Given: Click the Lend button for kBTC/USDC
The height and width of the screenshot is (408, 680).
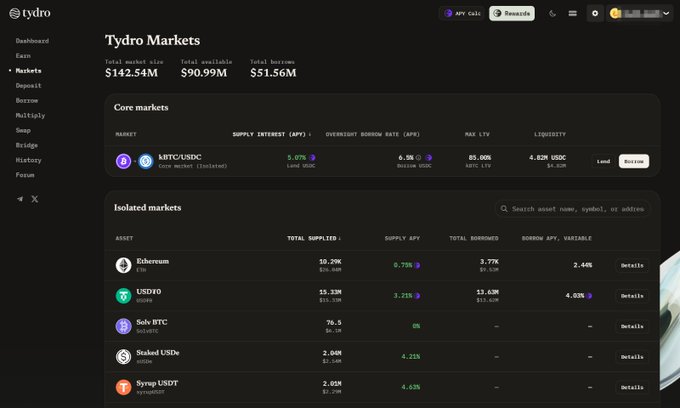Looking at the screenshot, I should point(603,161).
